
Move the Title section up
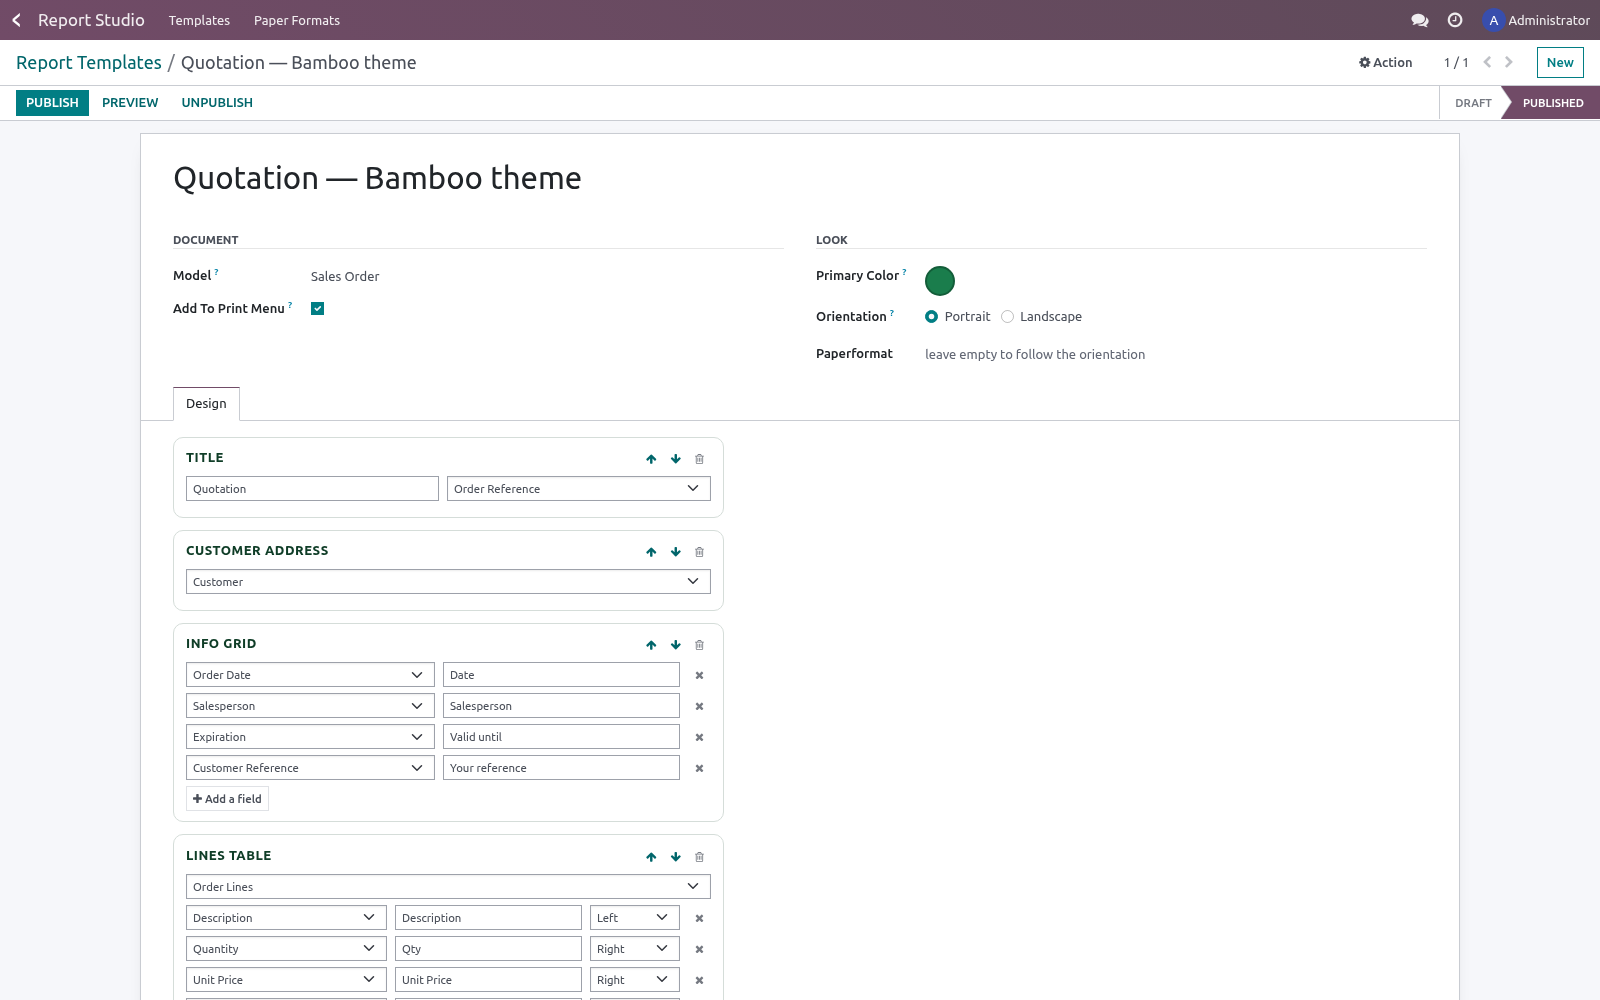click(x=651, y=459)
